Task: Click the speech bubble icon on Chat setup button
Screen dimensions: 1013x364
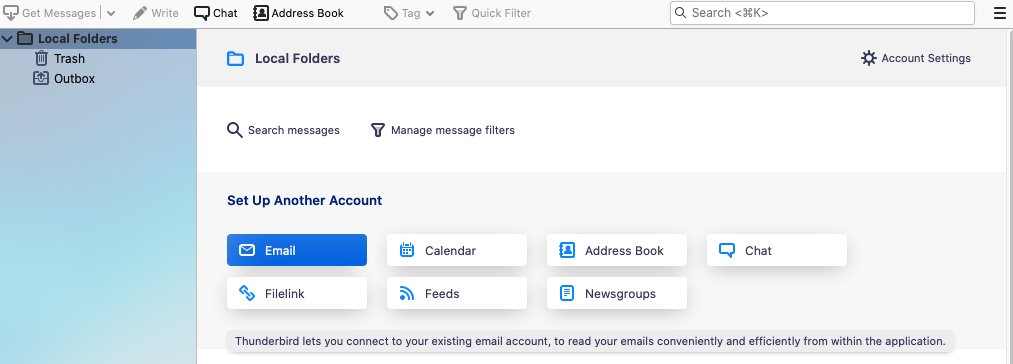Action: 727,250
